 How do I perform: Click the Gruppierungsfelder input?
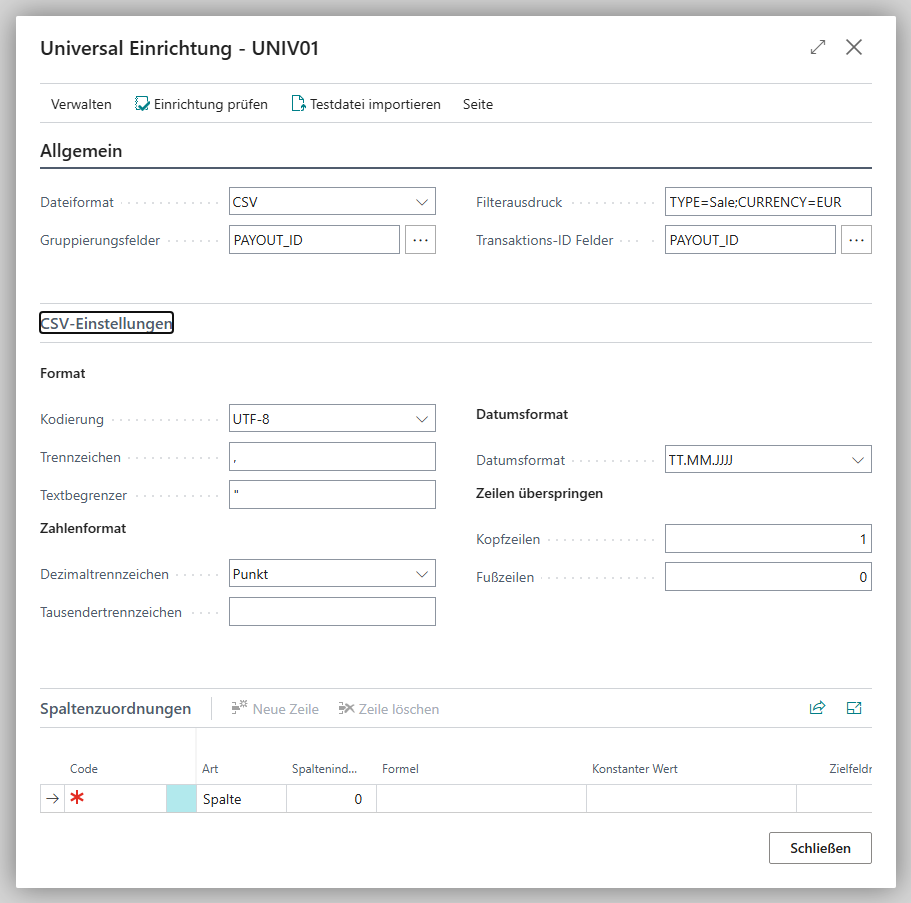click(314, 240)
